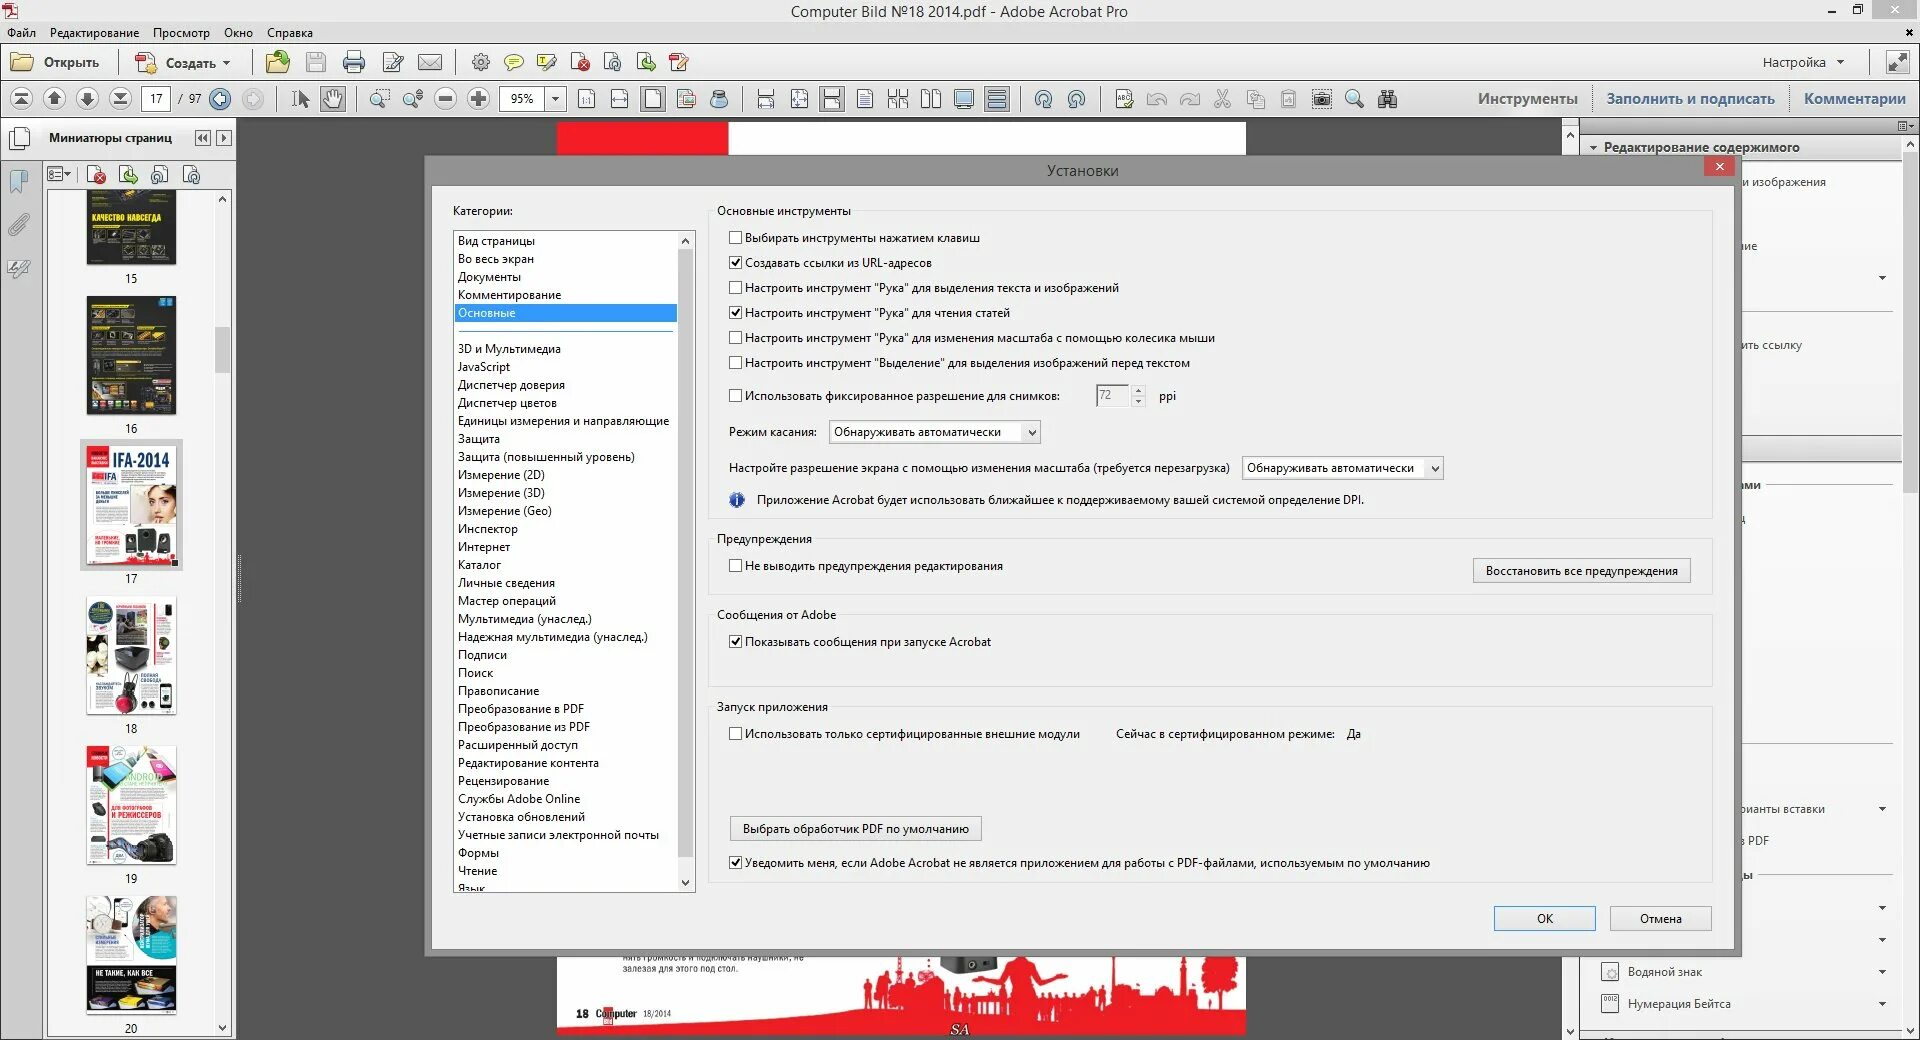Click the gear icon in the top toolbar
Viewport: 1920px width, 1040px height.
click(x=481, y=62)
